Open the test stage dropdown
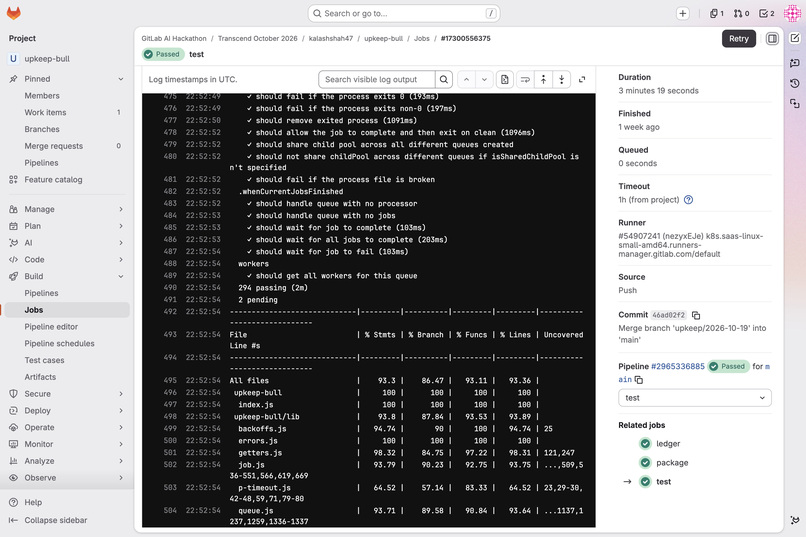Image resolution: width=806 pixels, height=537 pixels. (694, 398)
